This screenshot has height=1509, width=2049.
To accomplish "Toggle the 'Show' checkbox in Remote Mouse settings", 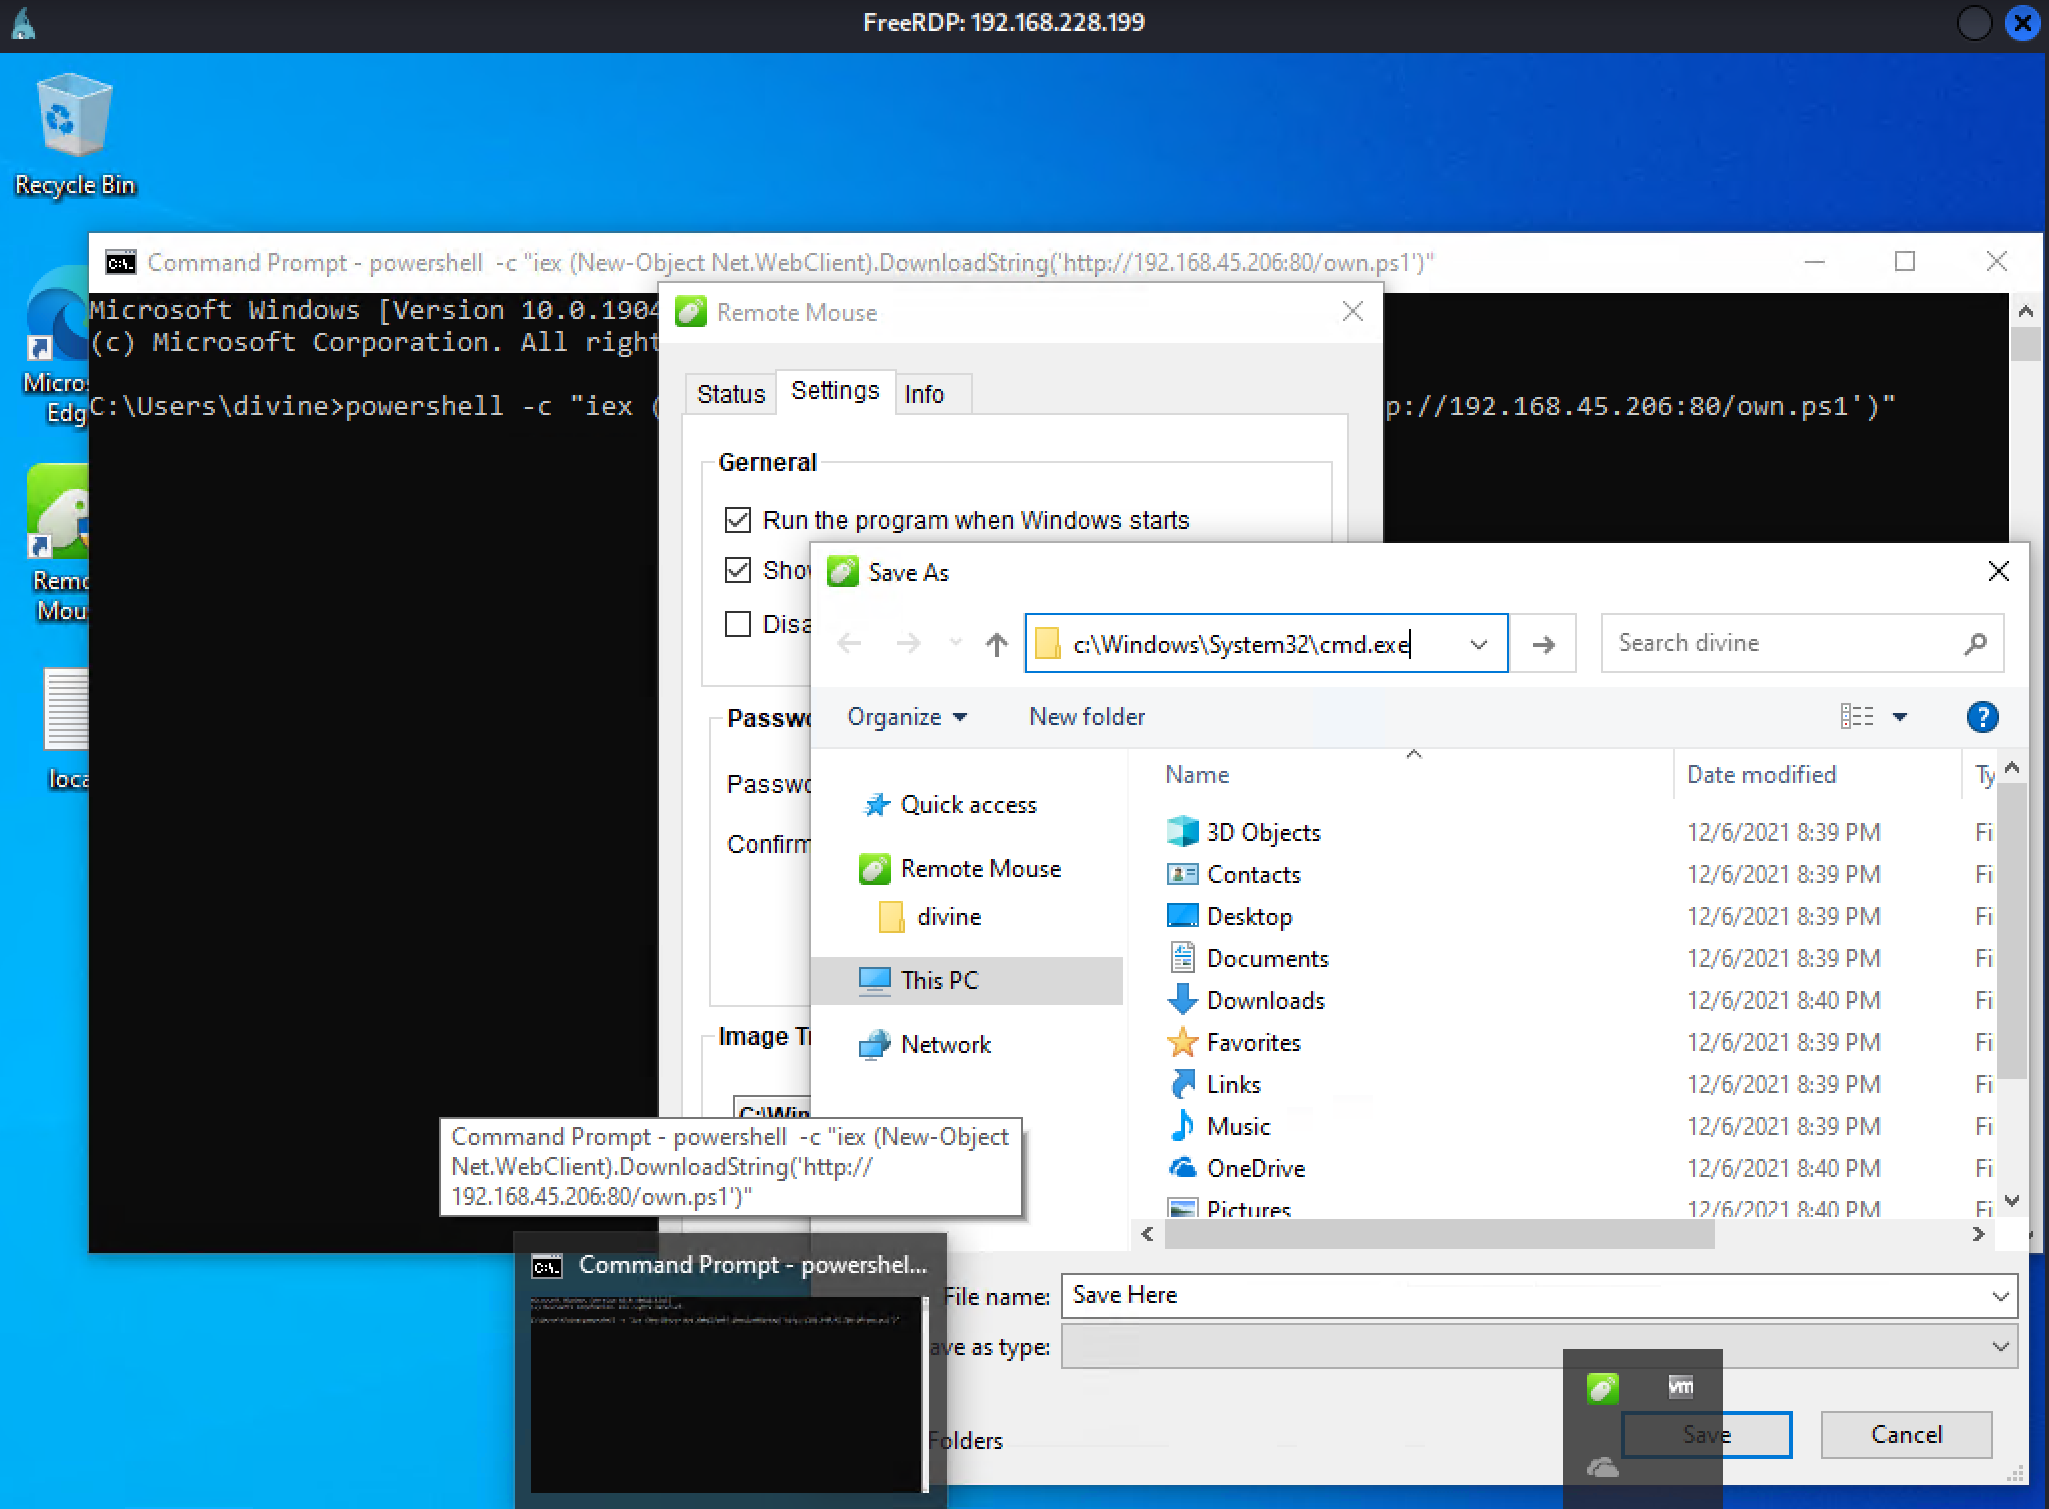I will point(738,570).
